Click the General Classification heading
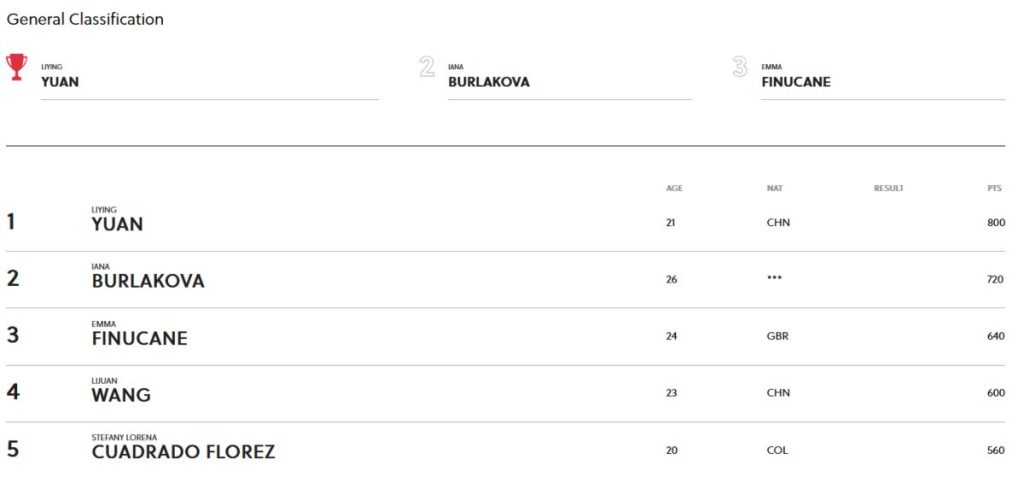 pos(85,19)
